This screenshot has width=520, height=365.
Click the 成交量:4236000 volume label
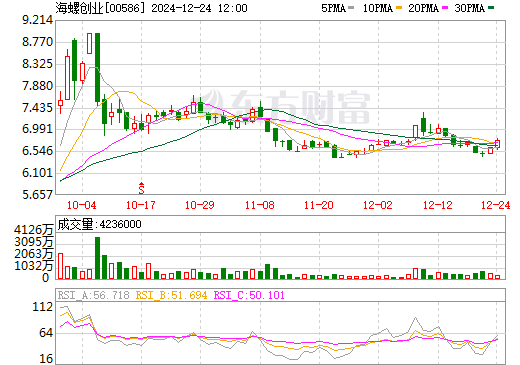[x=100, y=224]
